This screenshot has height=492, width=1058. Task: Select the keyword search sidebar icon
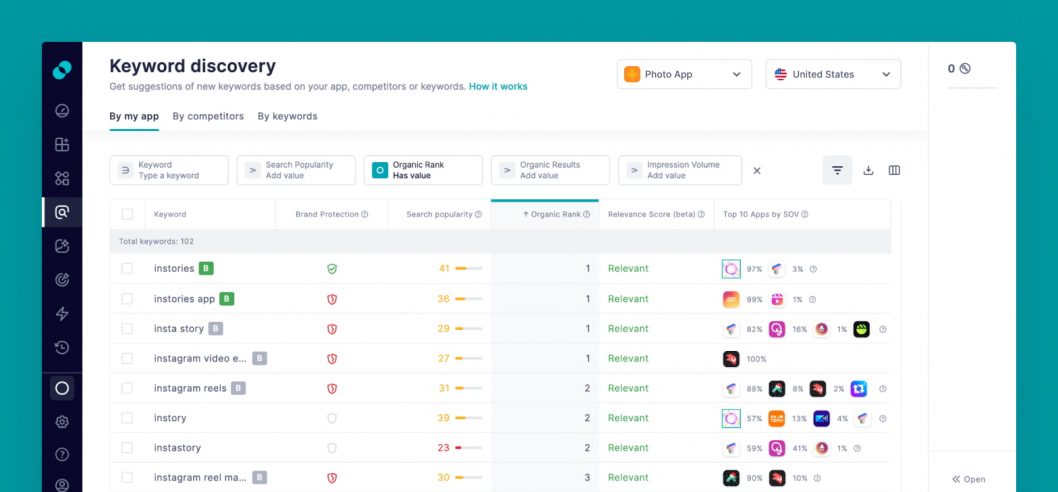pos(62,213)
